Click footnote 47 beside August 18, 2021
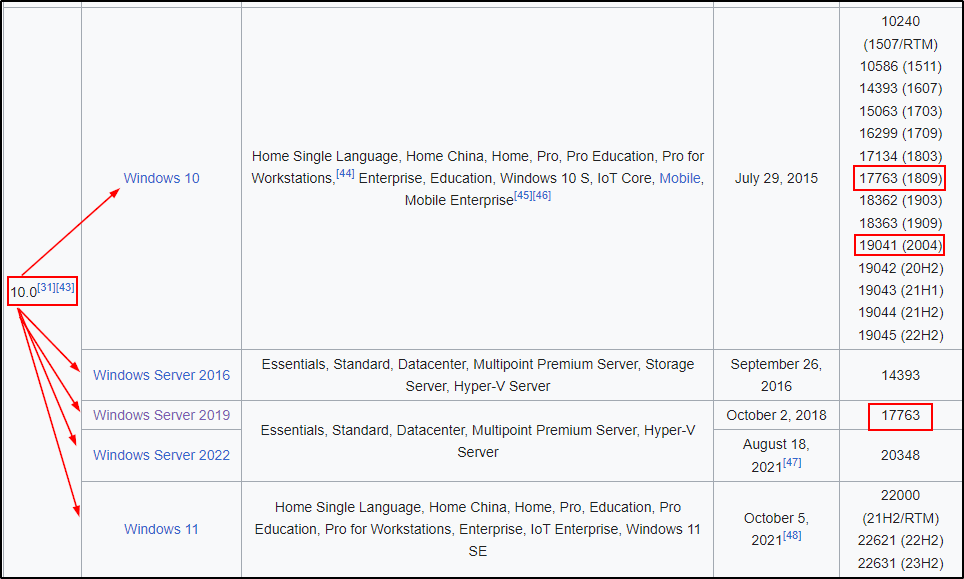The width and height of the screenshot is (964, 579). [791, 462]
